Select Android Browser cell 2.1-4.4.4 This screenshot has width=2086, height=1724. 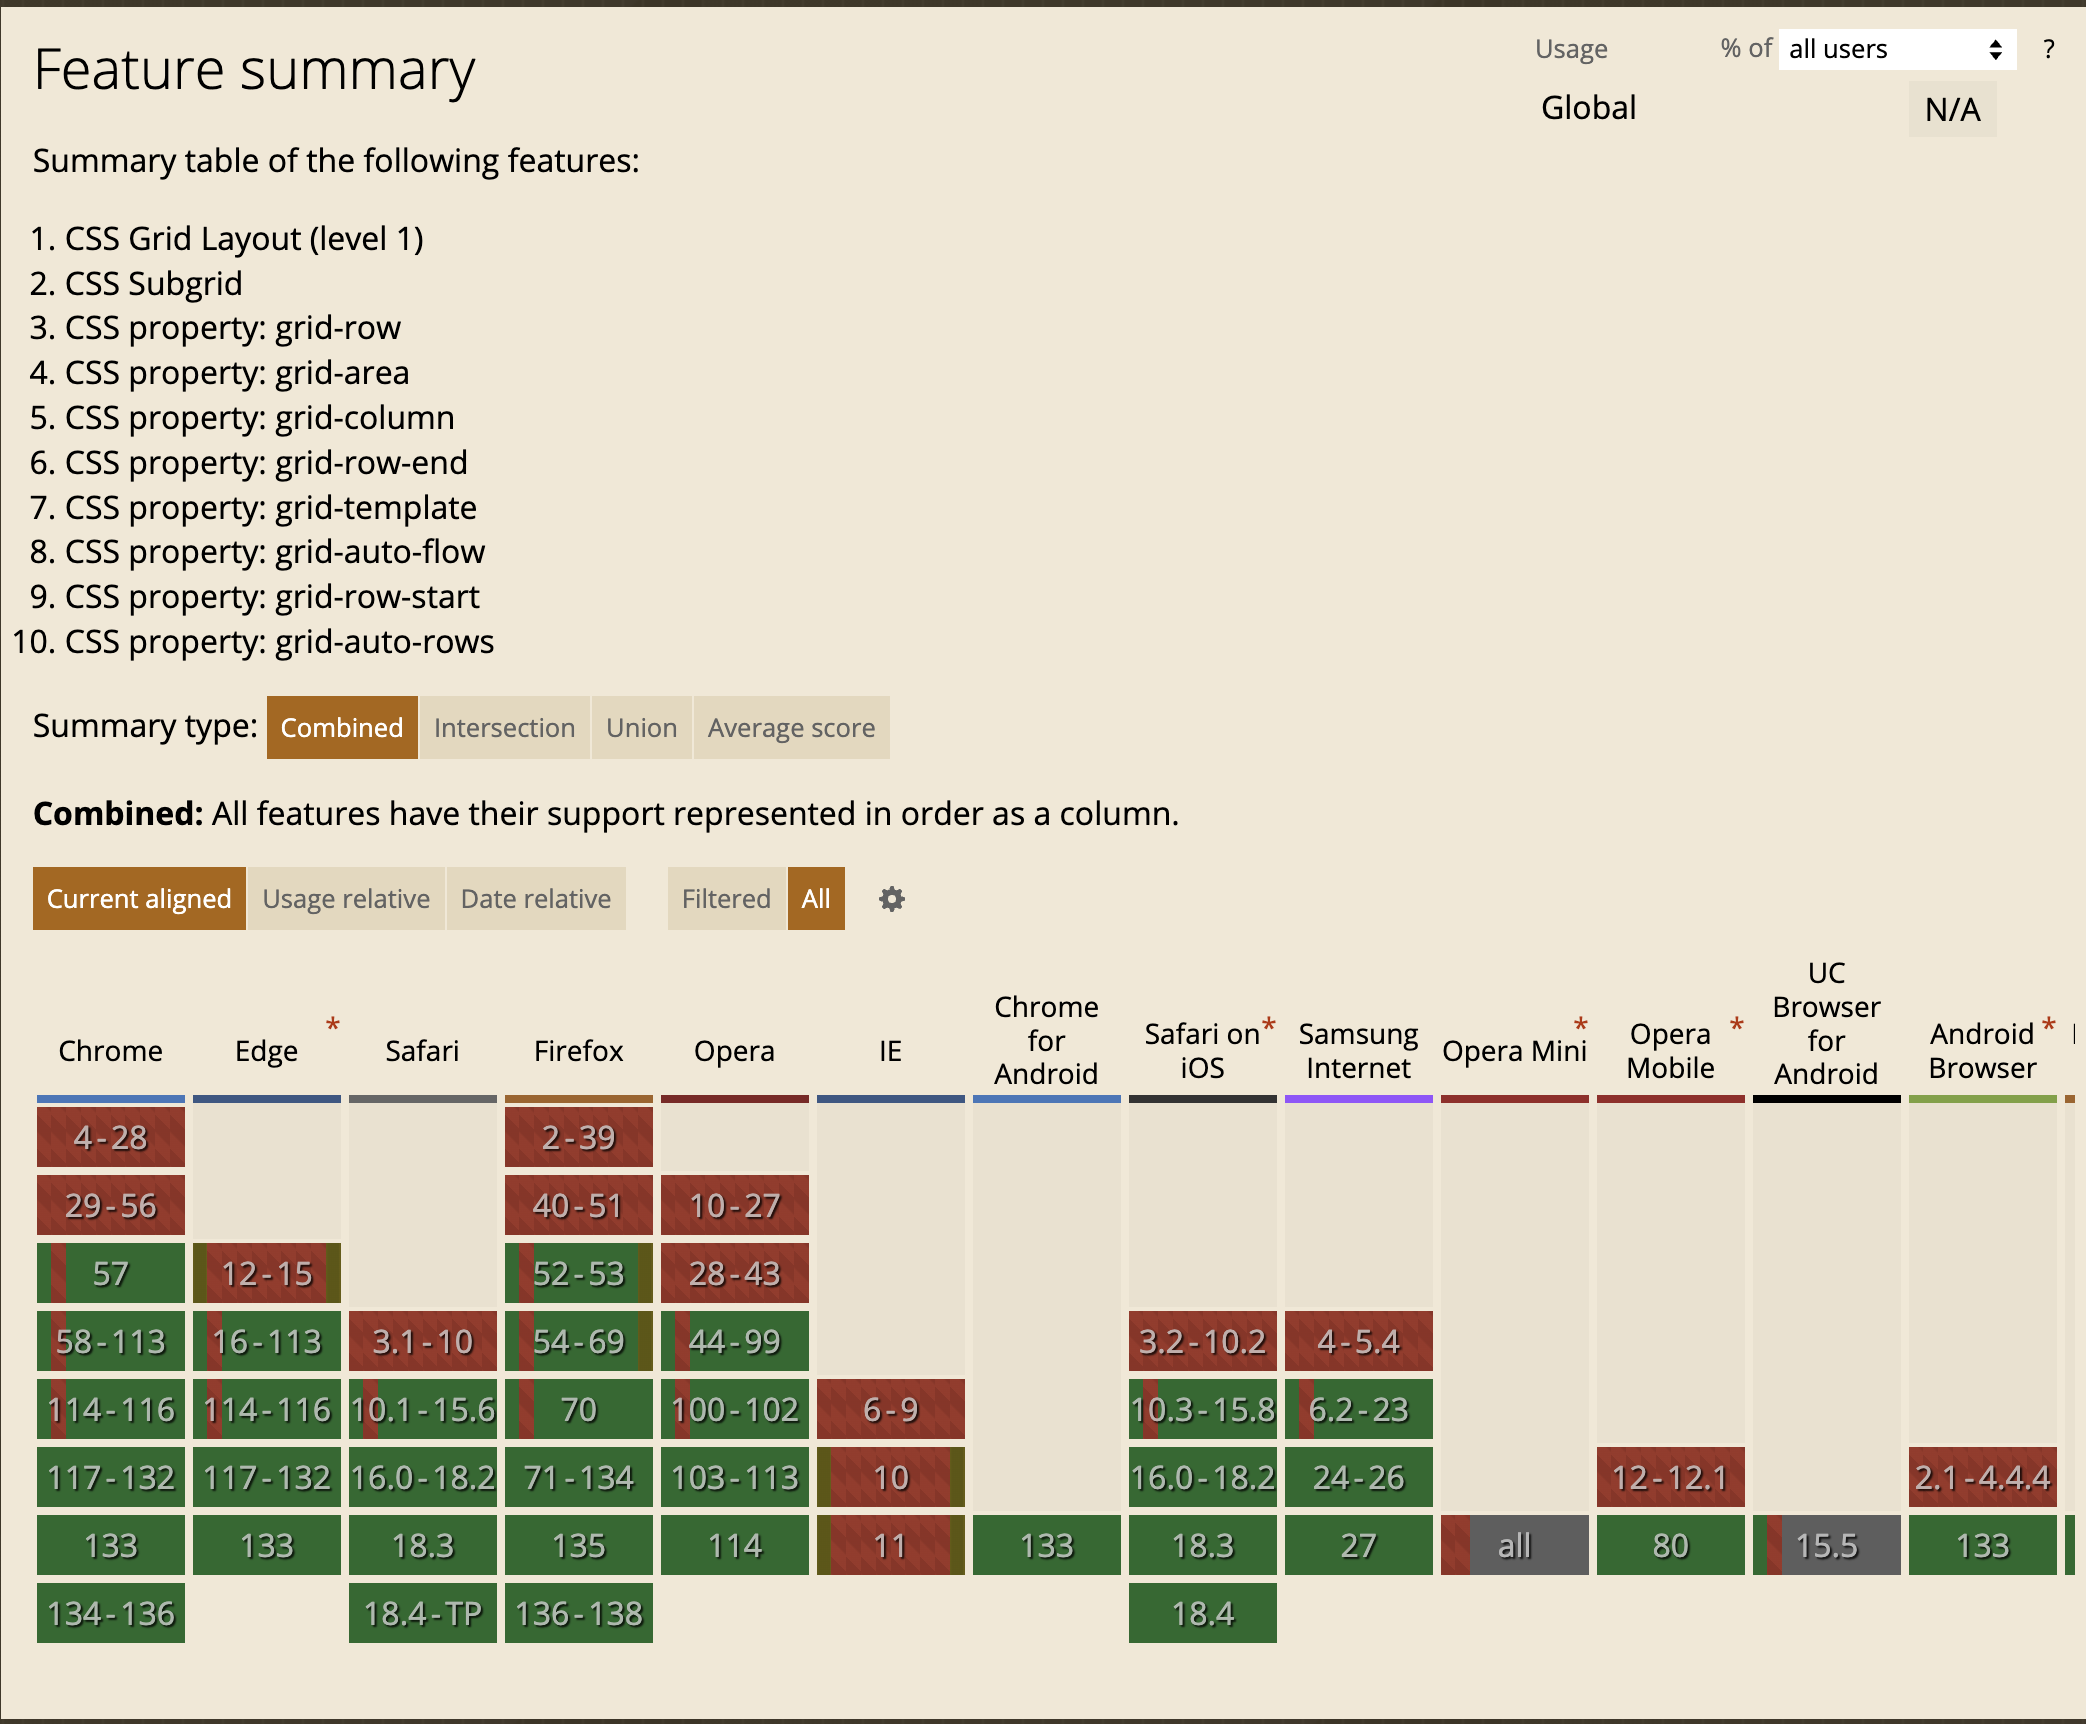pyautogui.click(x=1983, y=1477)
